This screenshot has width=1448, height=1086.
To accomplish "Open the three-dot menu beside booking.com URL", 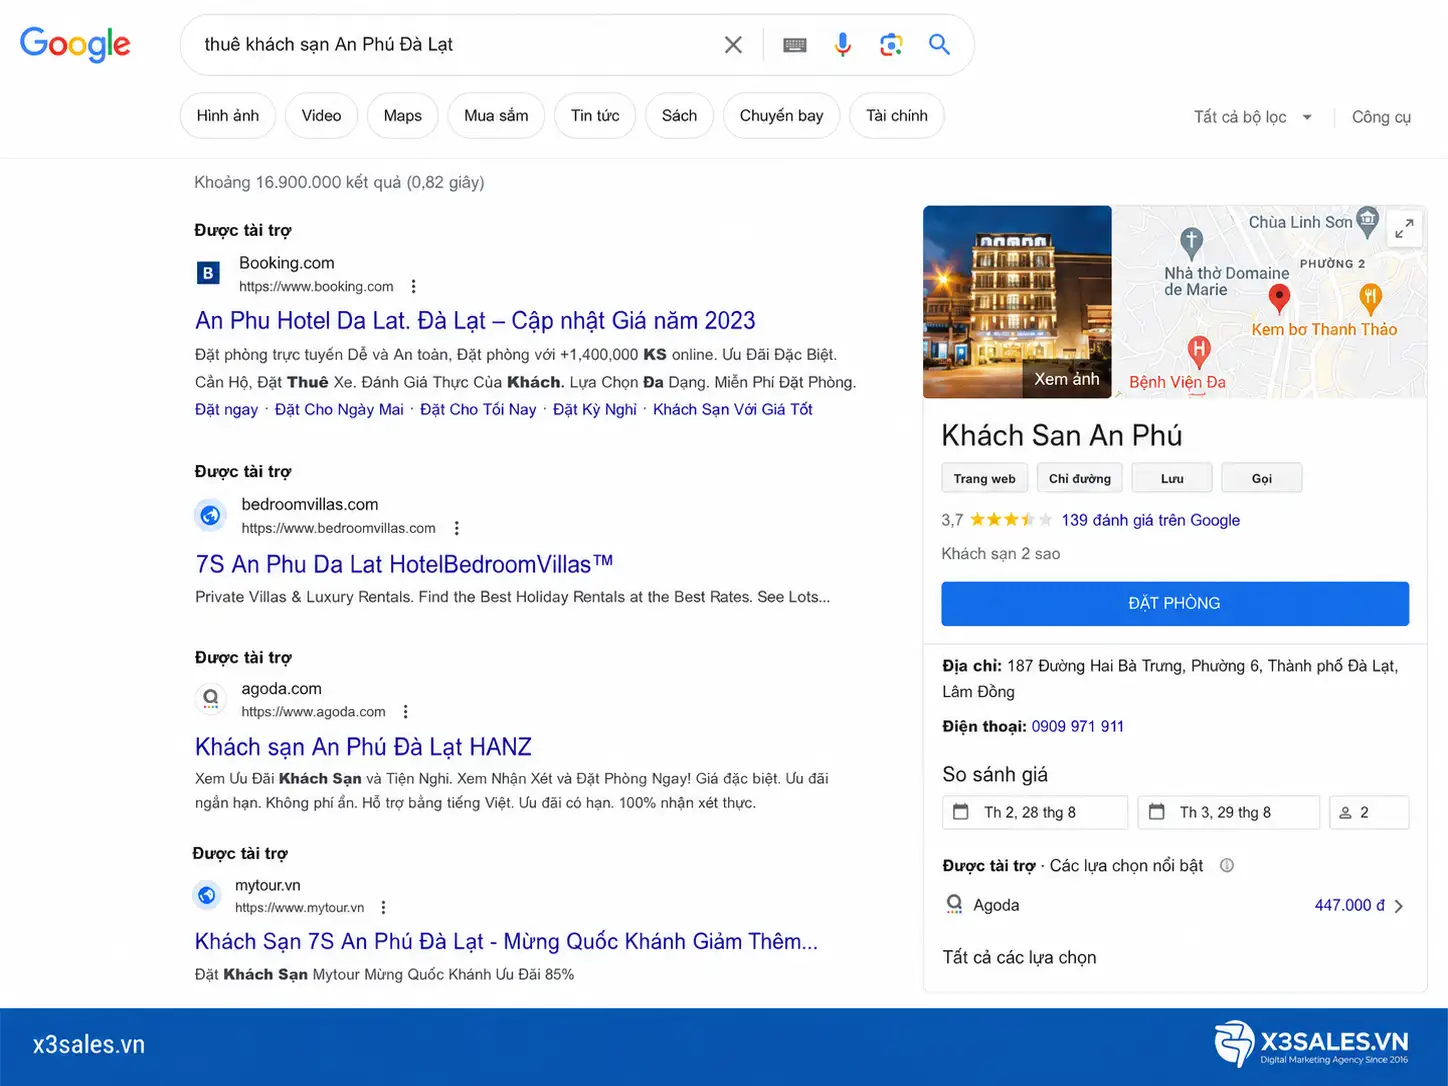I will [x=413, y=286].
